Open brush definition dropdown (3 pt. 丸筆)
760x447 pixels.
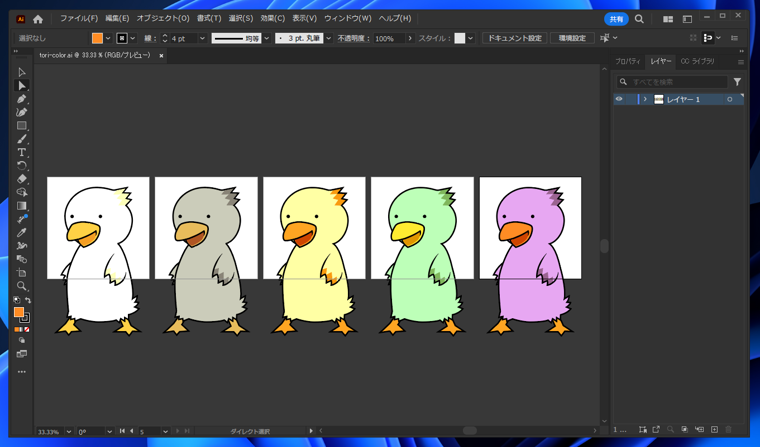click(x=329, y=38)
